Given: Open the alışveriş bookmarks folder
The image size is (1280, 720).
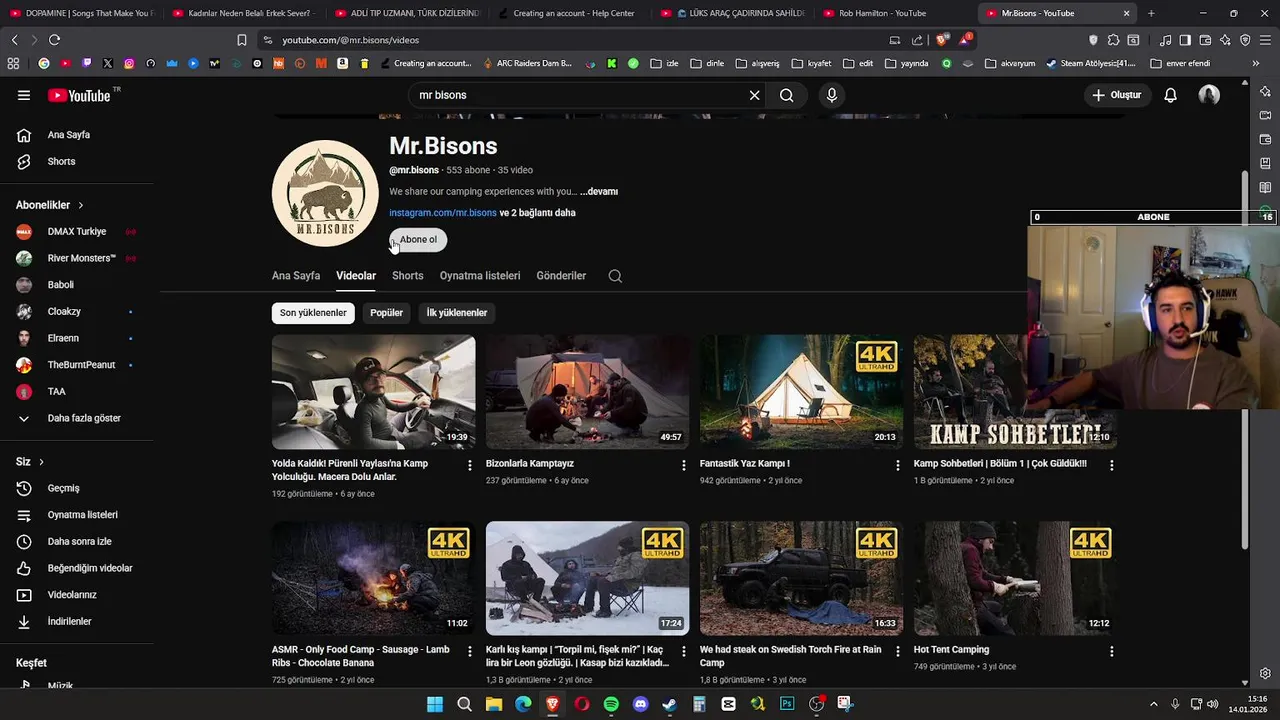Looking at the screenshot, I should [757, 63].
